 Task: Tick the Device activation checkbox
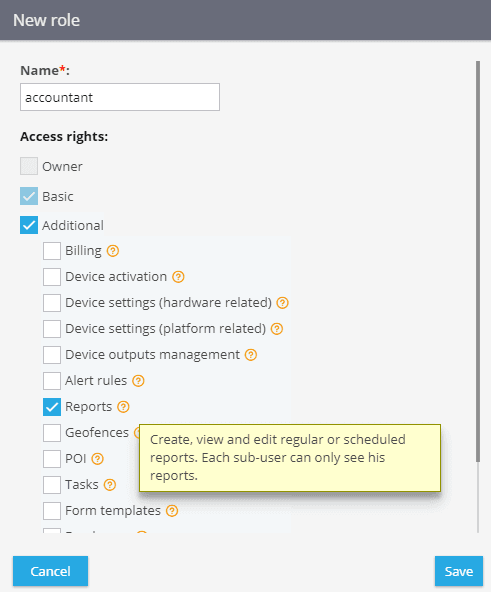[52, 277]
